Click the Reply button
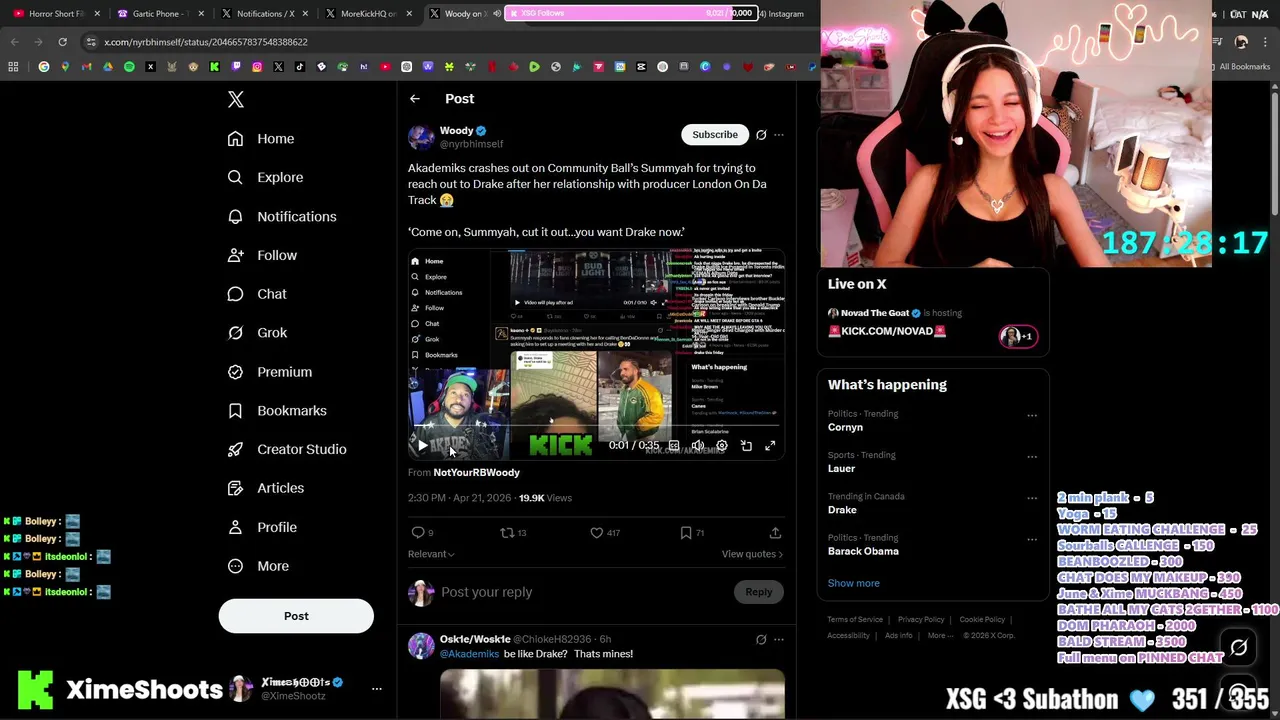Screen dimensions: 1280x720 tap(758, 592)
